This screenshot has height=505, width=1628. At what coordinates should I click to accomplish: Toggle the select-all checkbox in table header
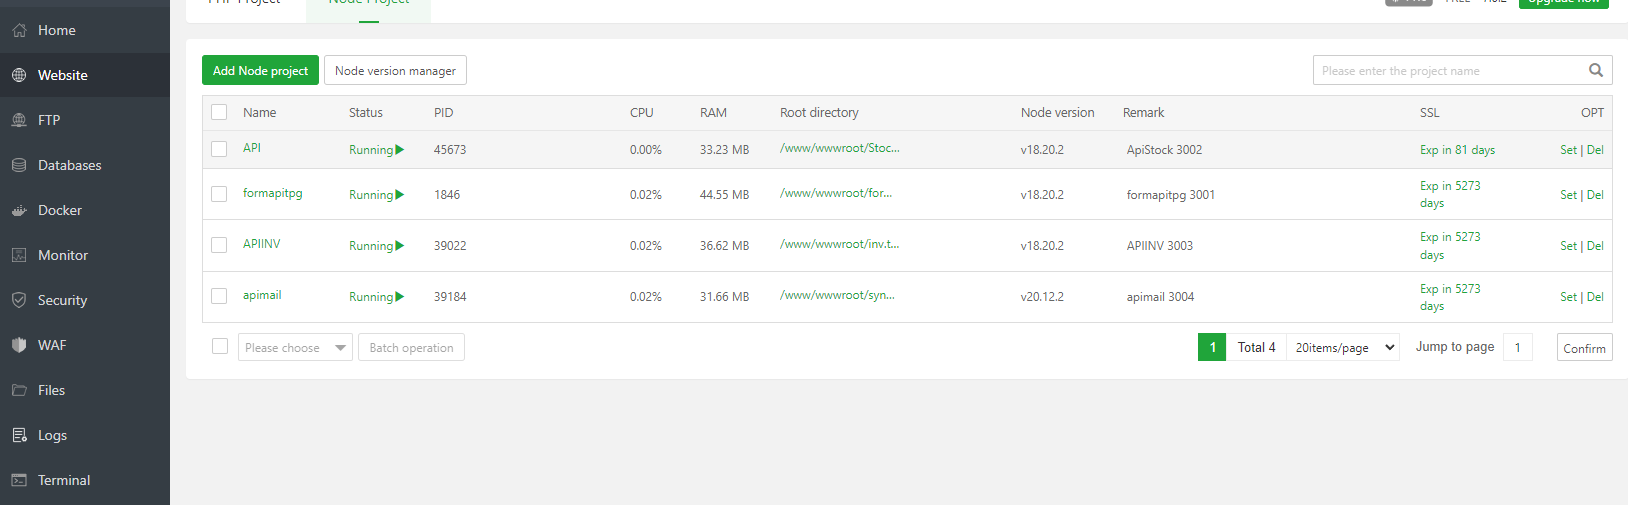coord(219,112)
